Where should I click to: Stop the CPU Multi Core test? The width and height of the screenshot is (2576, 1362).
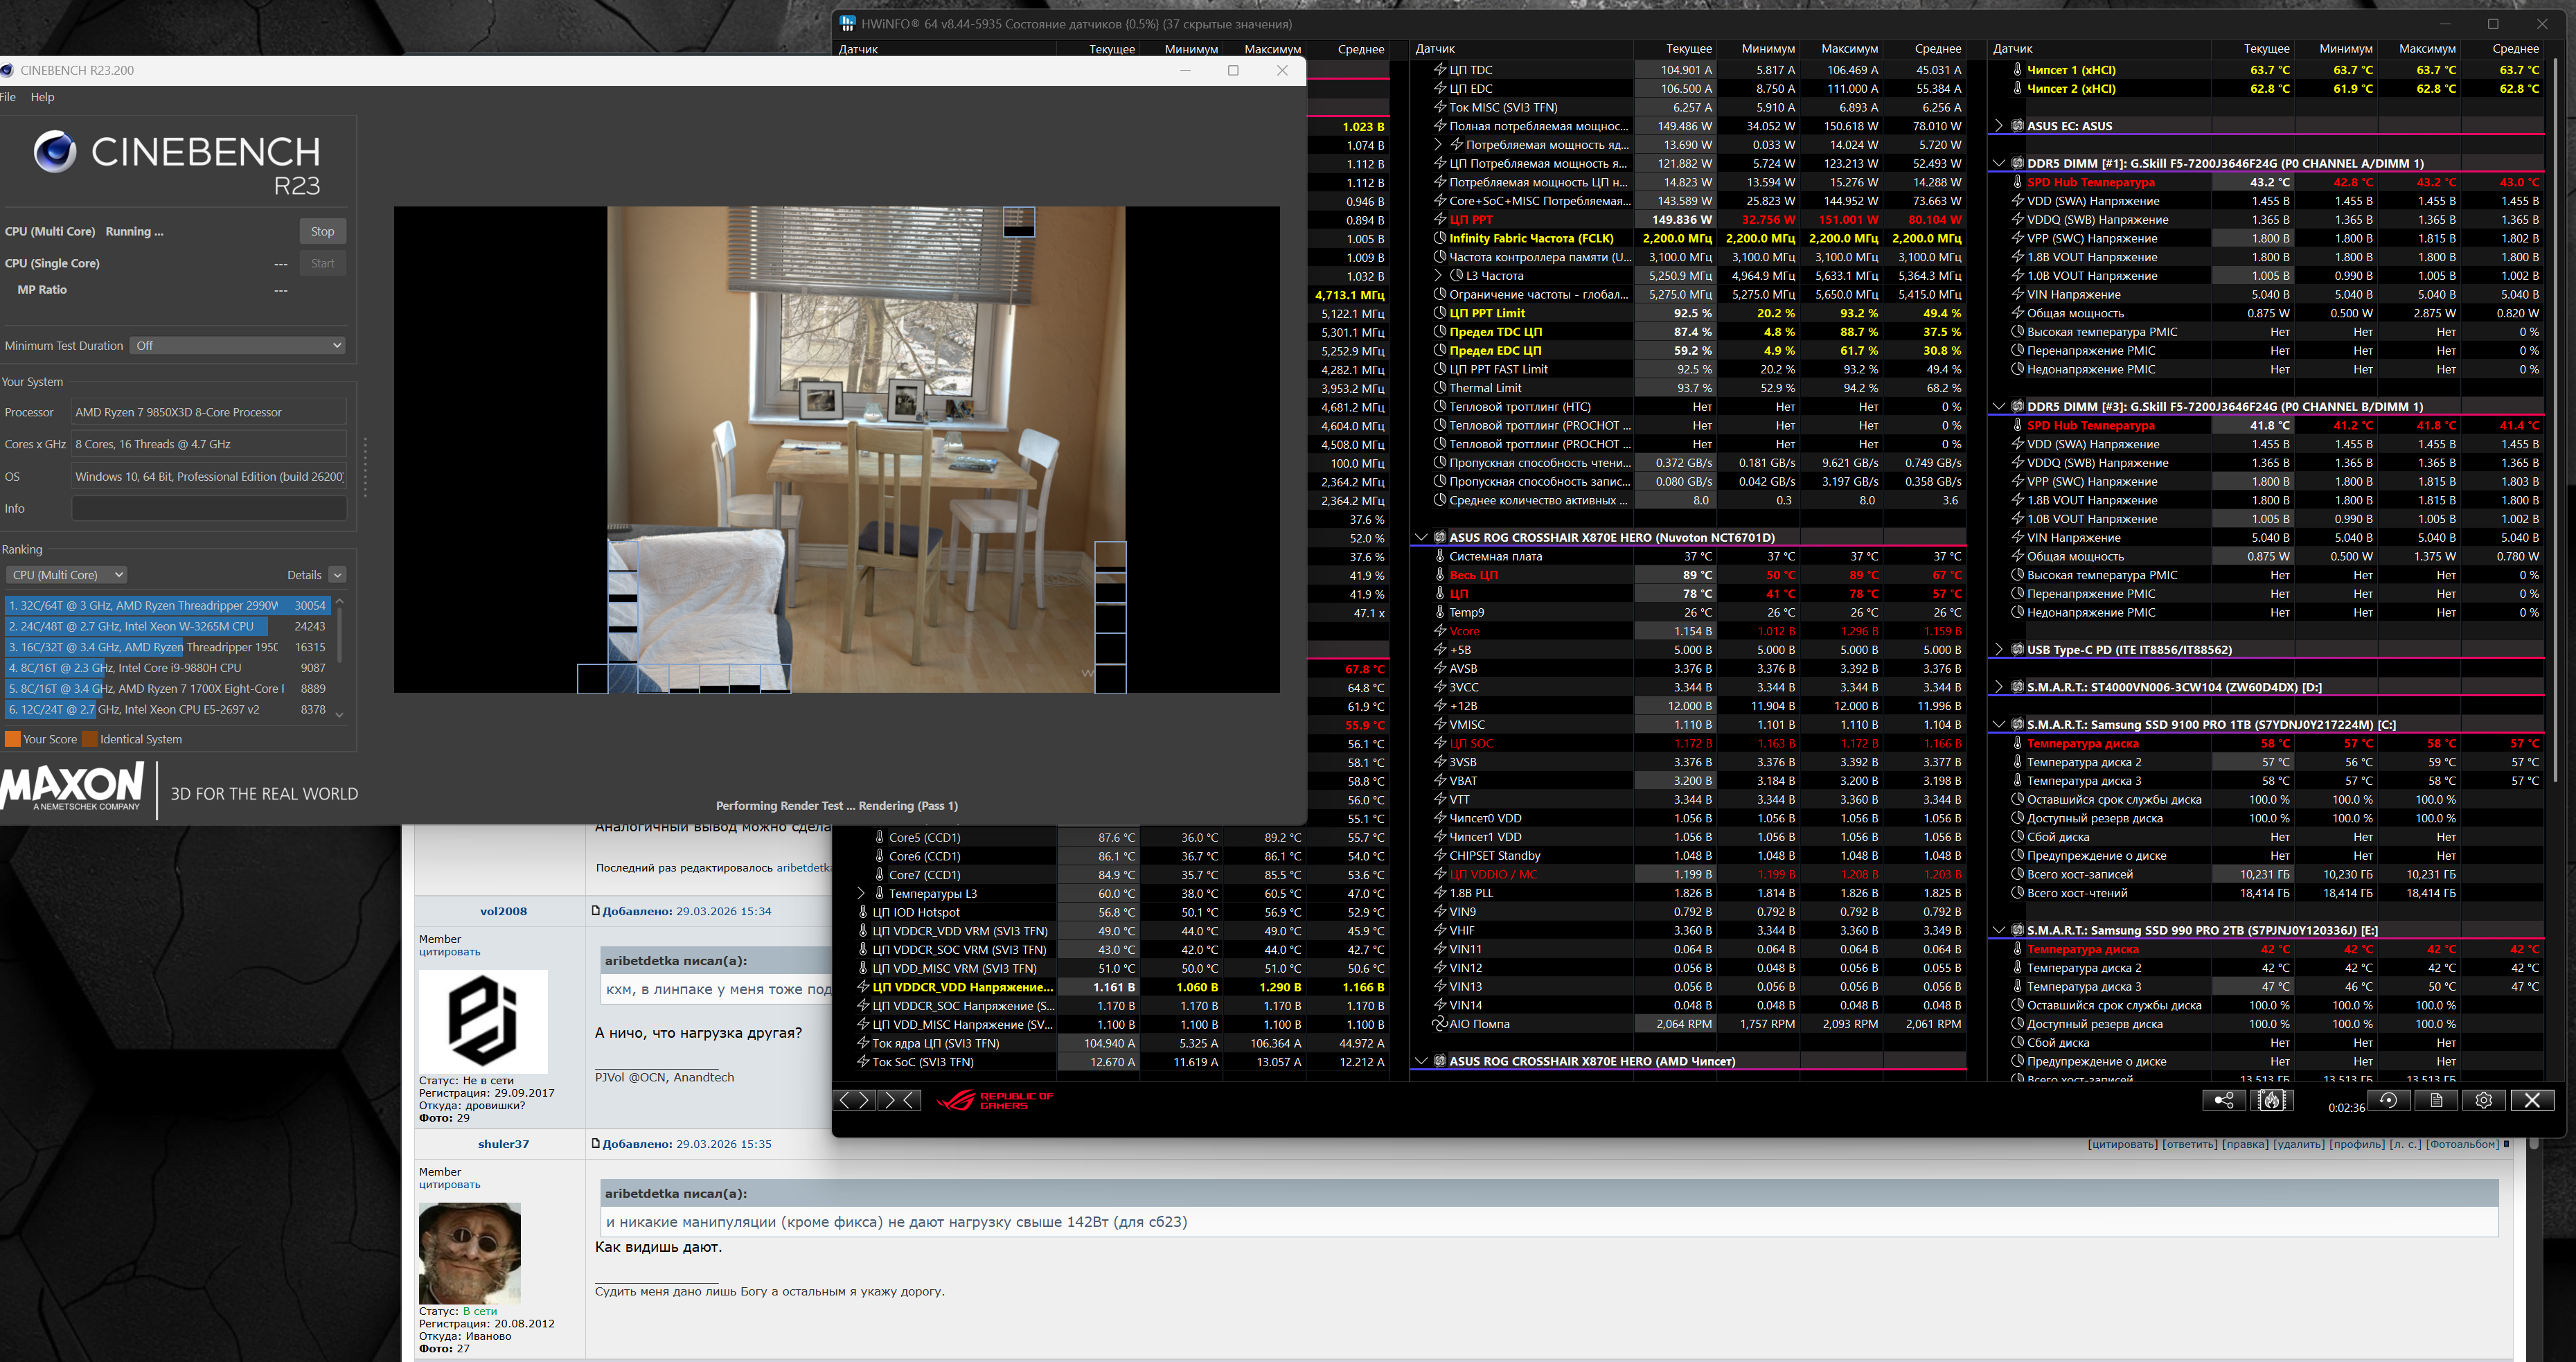(x=322, y=231)
